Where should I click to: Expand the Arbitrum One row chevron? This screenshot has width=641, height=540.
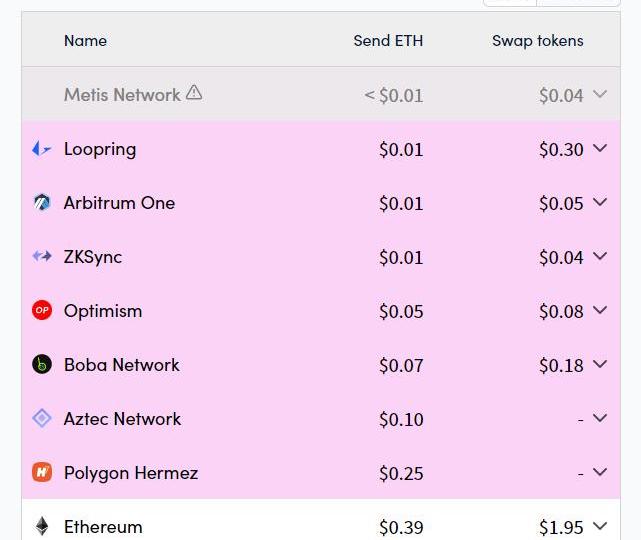pos(600,202)
